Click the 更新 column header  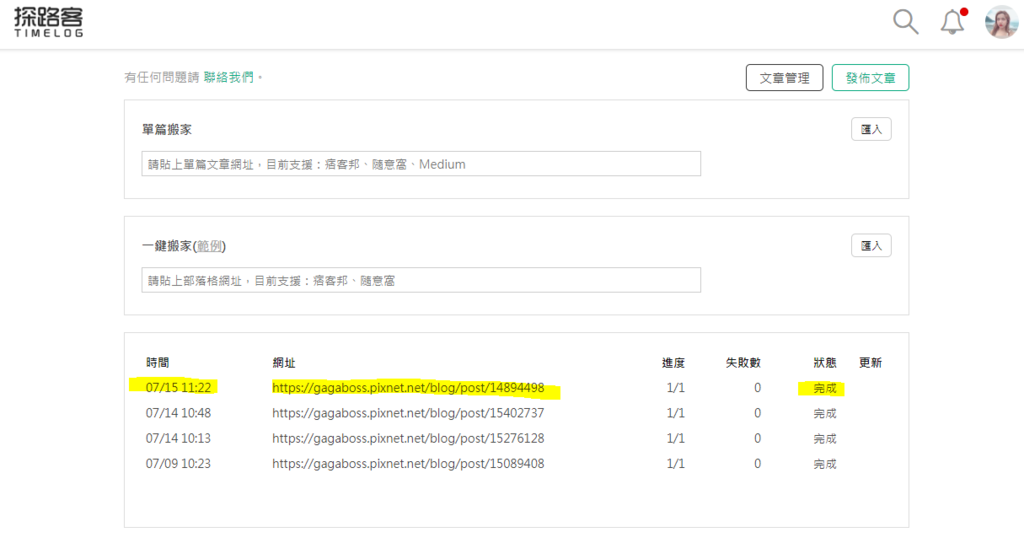[x=871, y=363]
